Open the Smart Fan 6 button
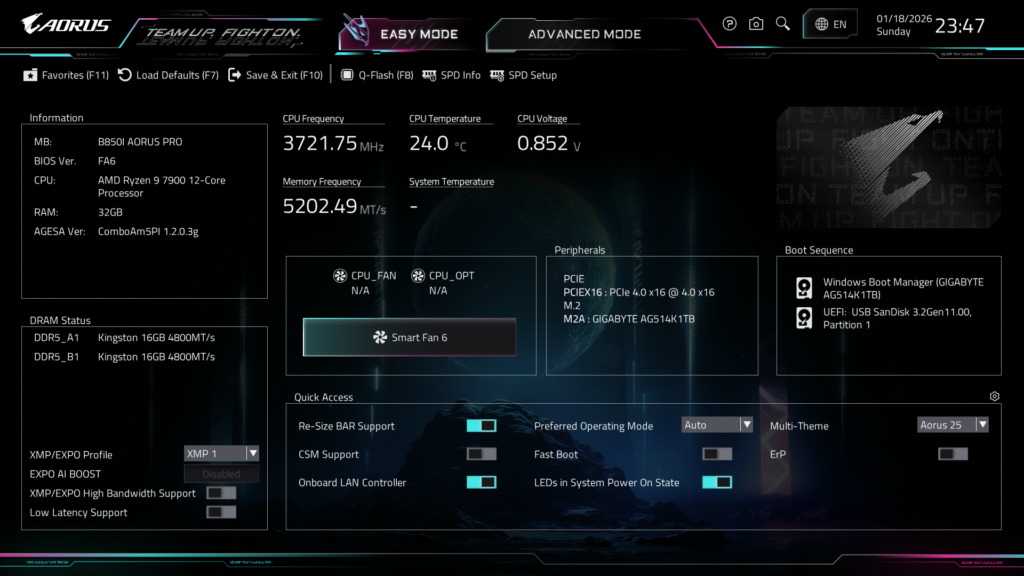This screenshot has width=1024, height=576. point(409,338)
